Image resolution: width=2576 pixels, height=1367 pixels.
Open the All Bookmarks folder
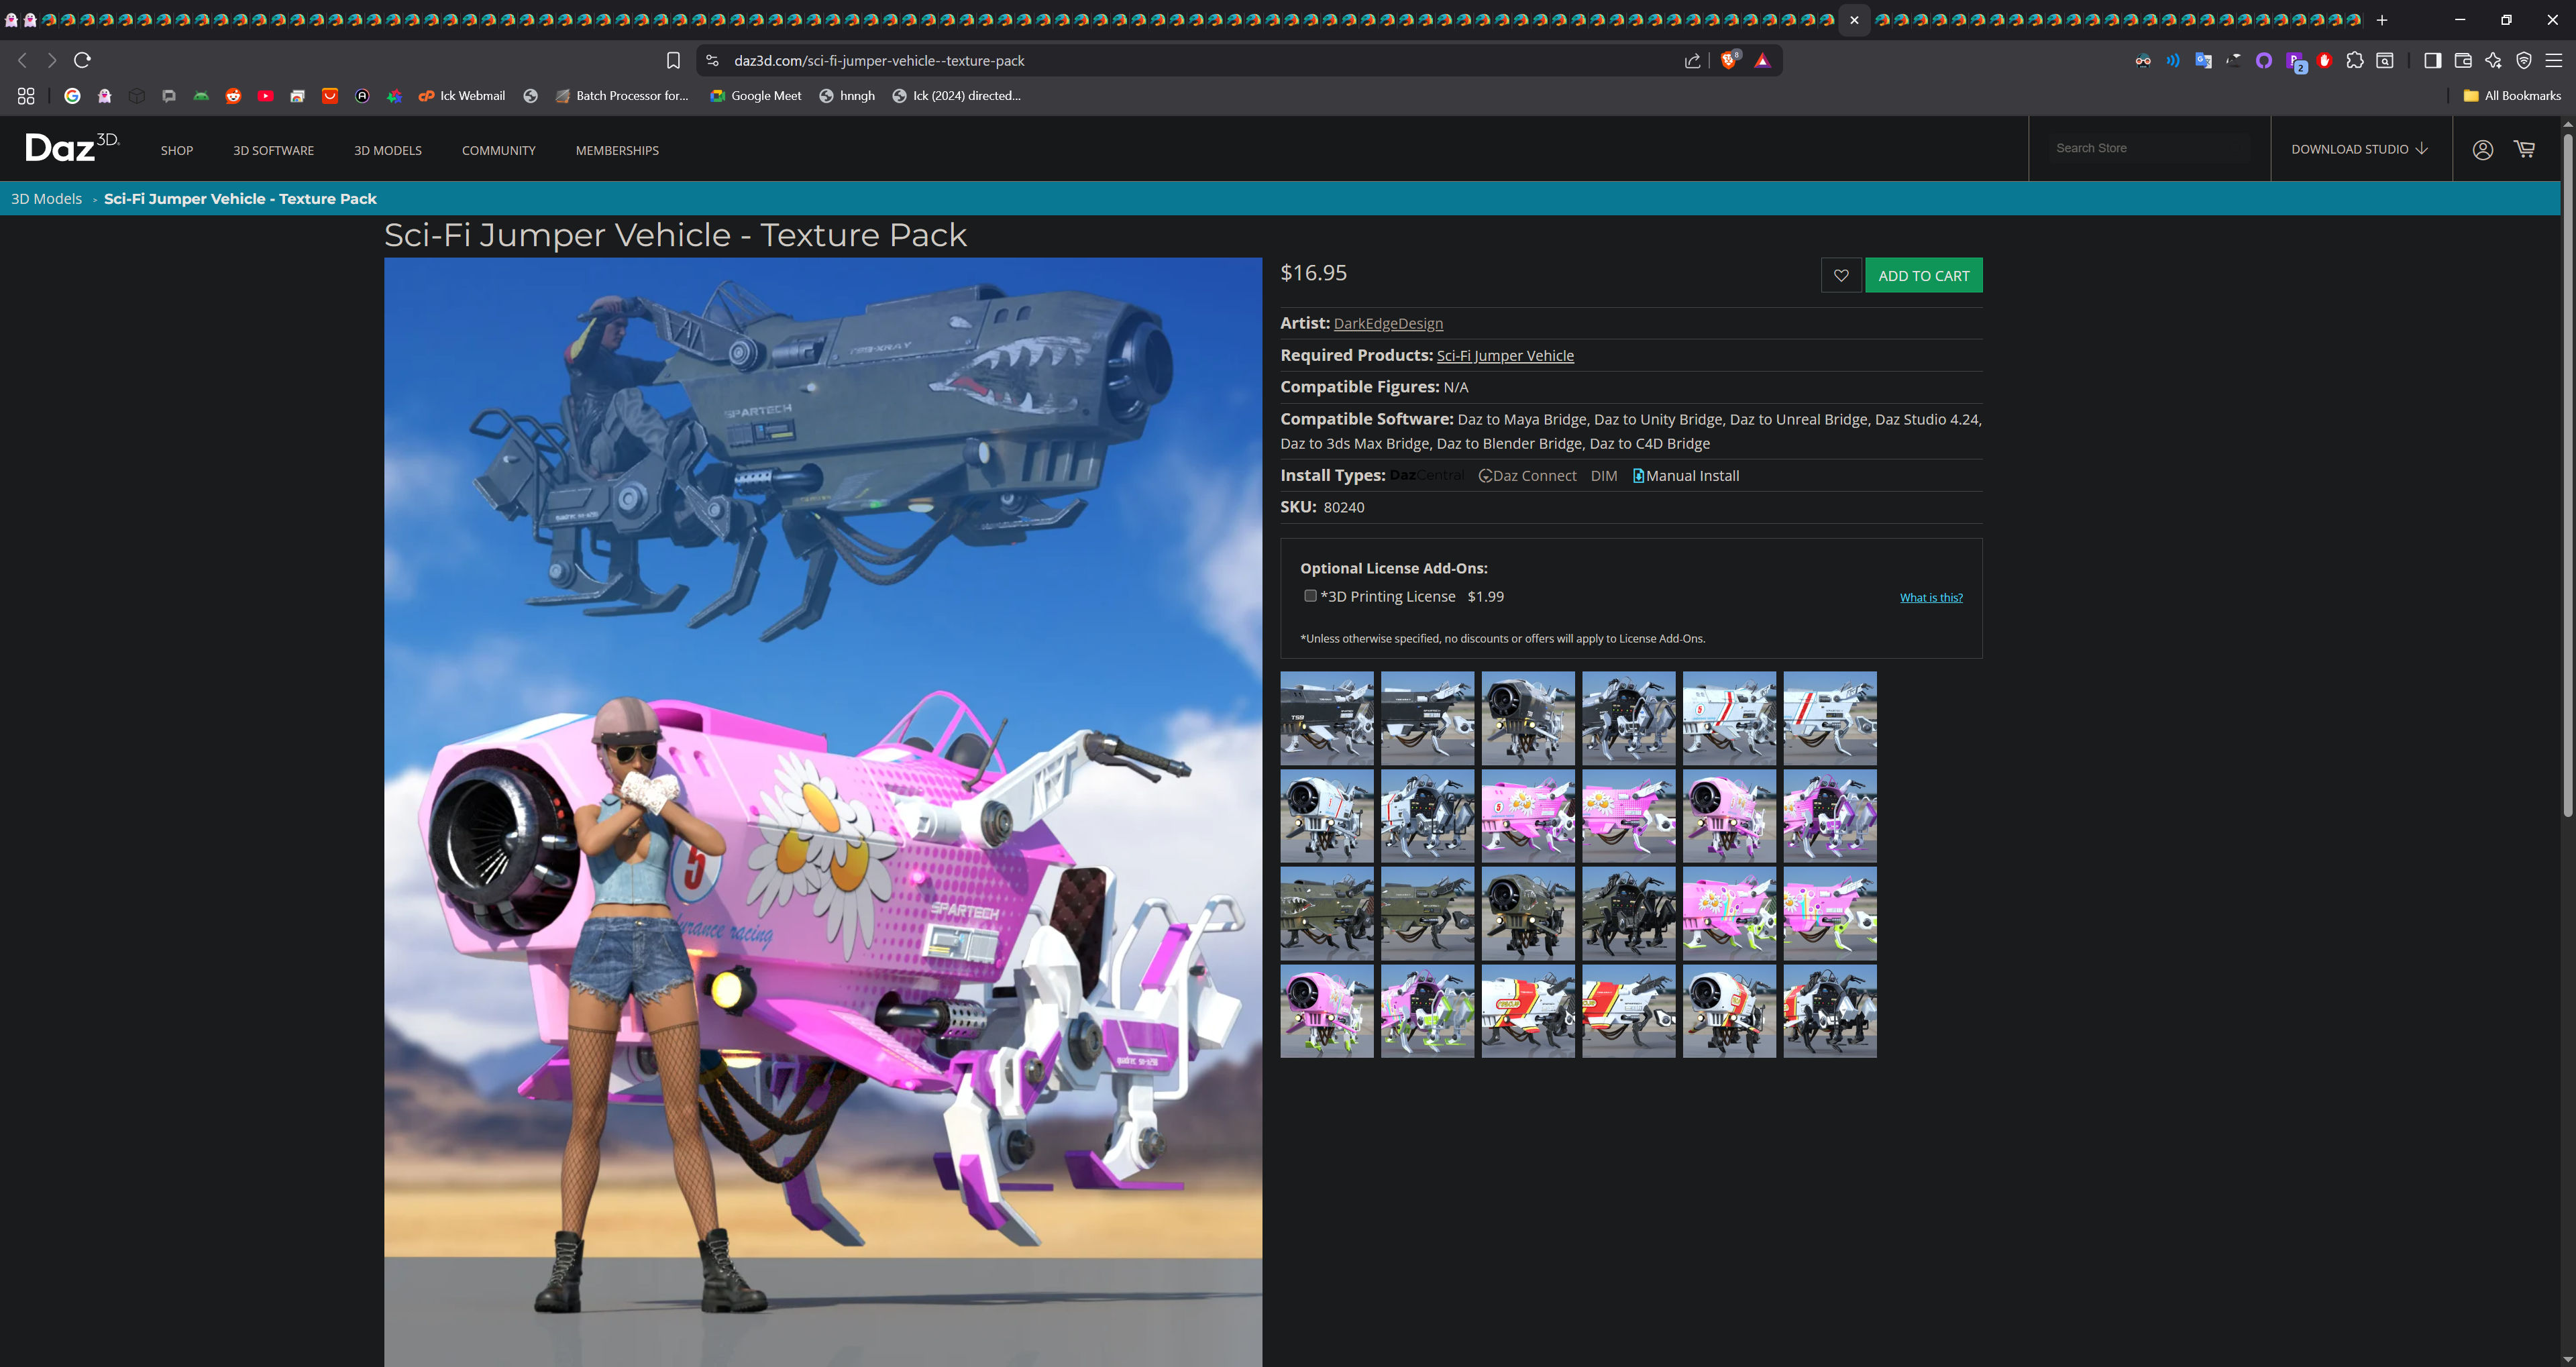(x=2512, y=96)
